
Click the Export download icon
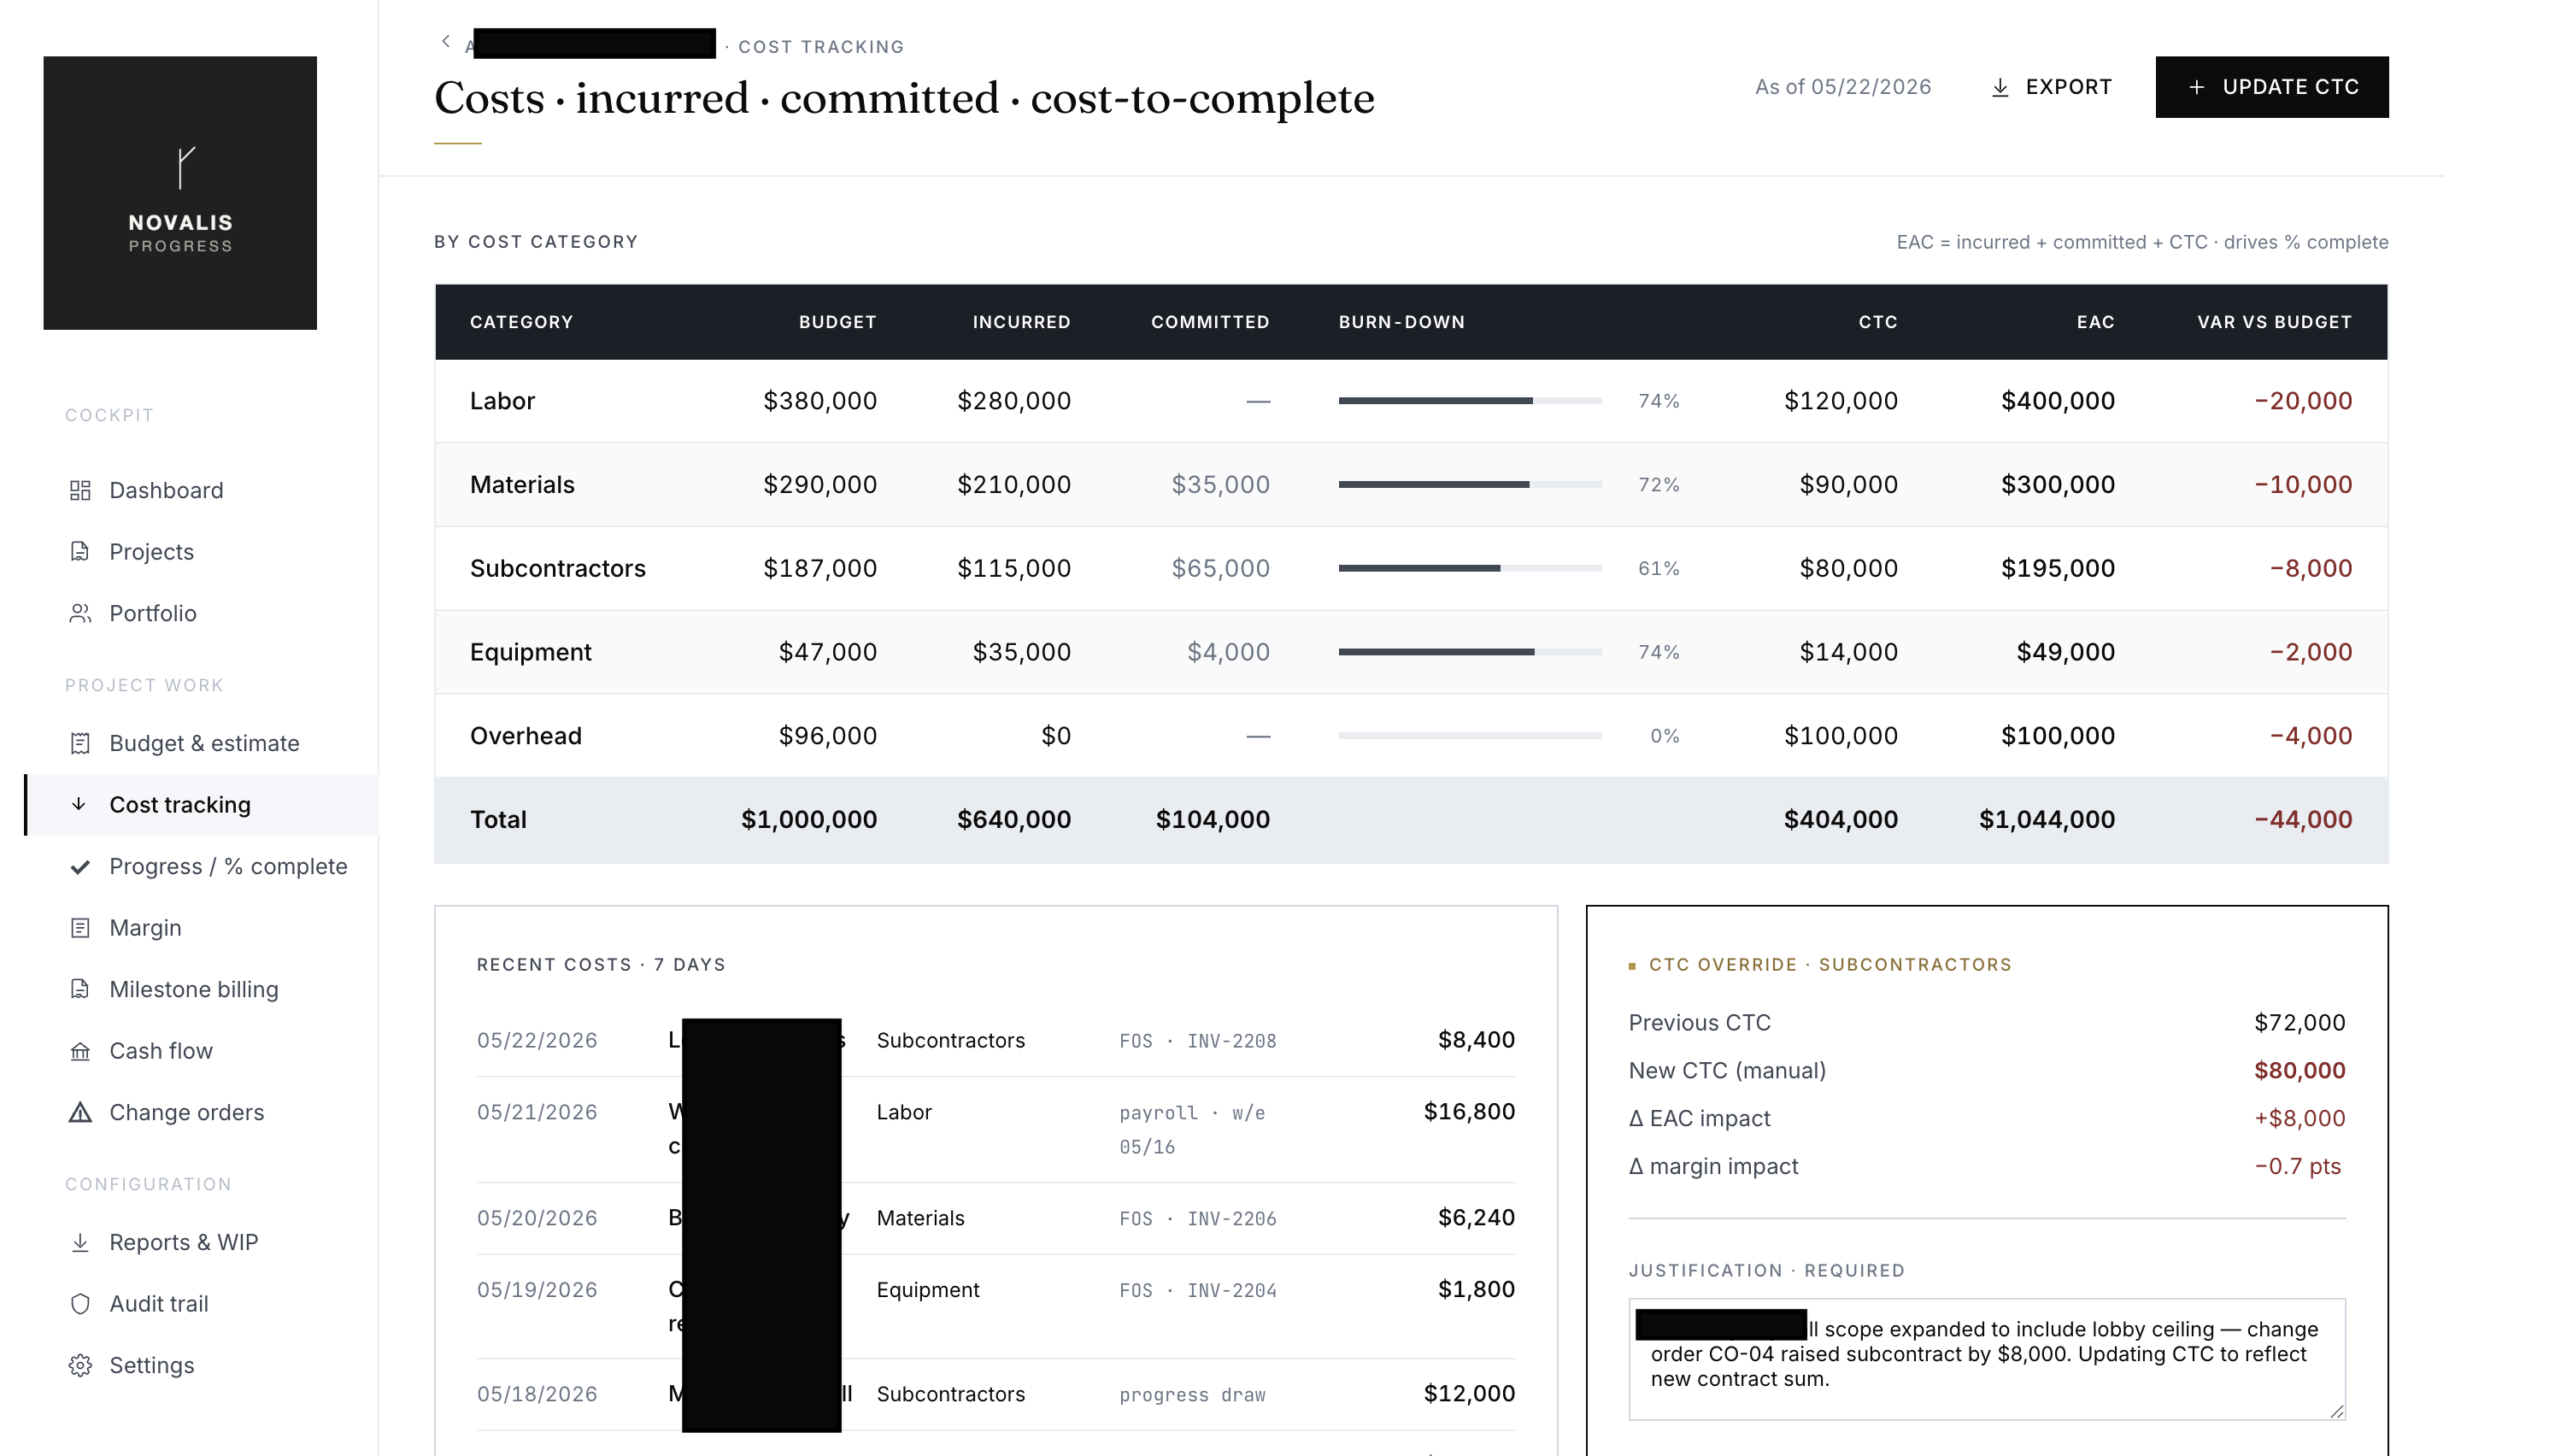pos(2000,87)
